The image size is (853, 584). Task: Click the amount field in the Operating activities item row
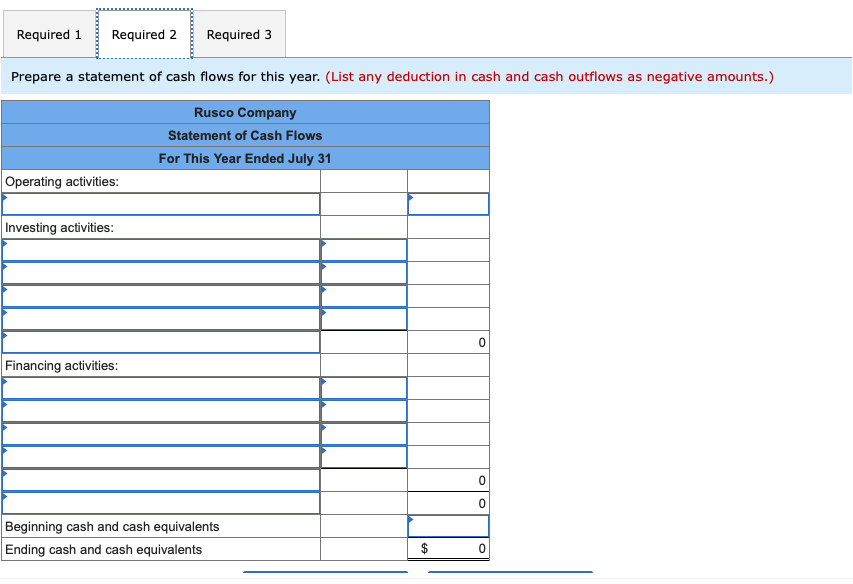click(x=448, y=204)
